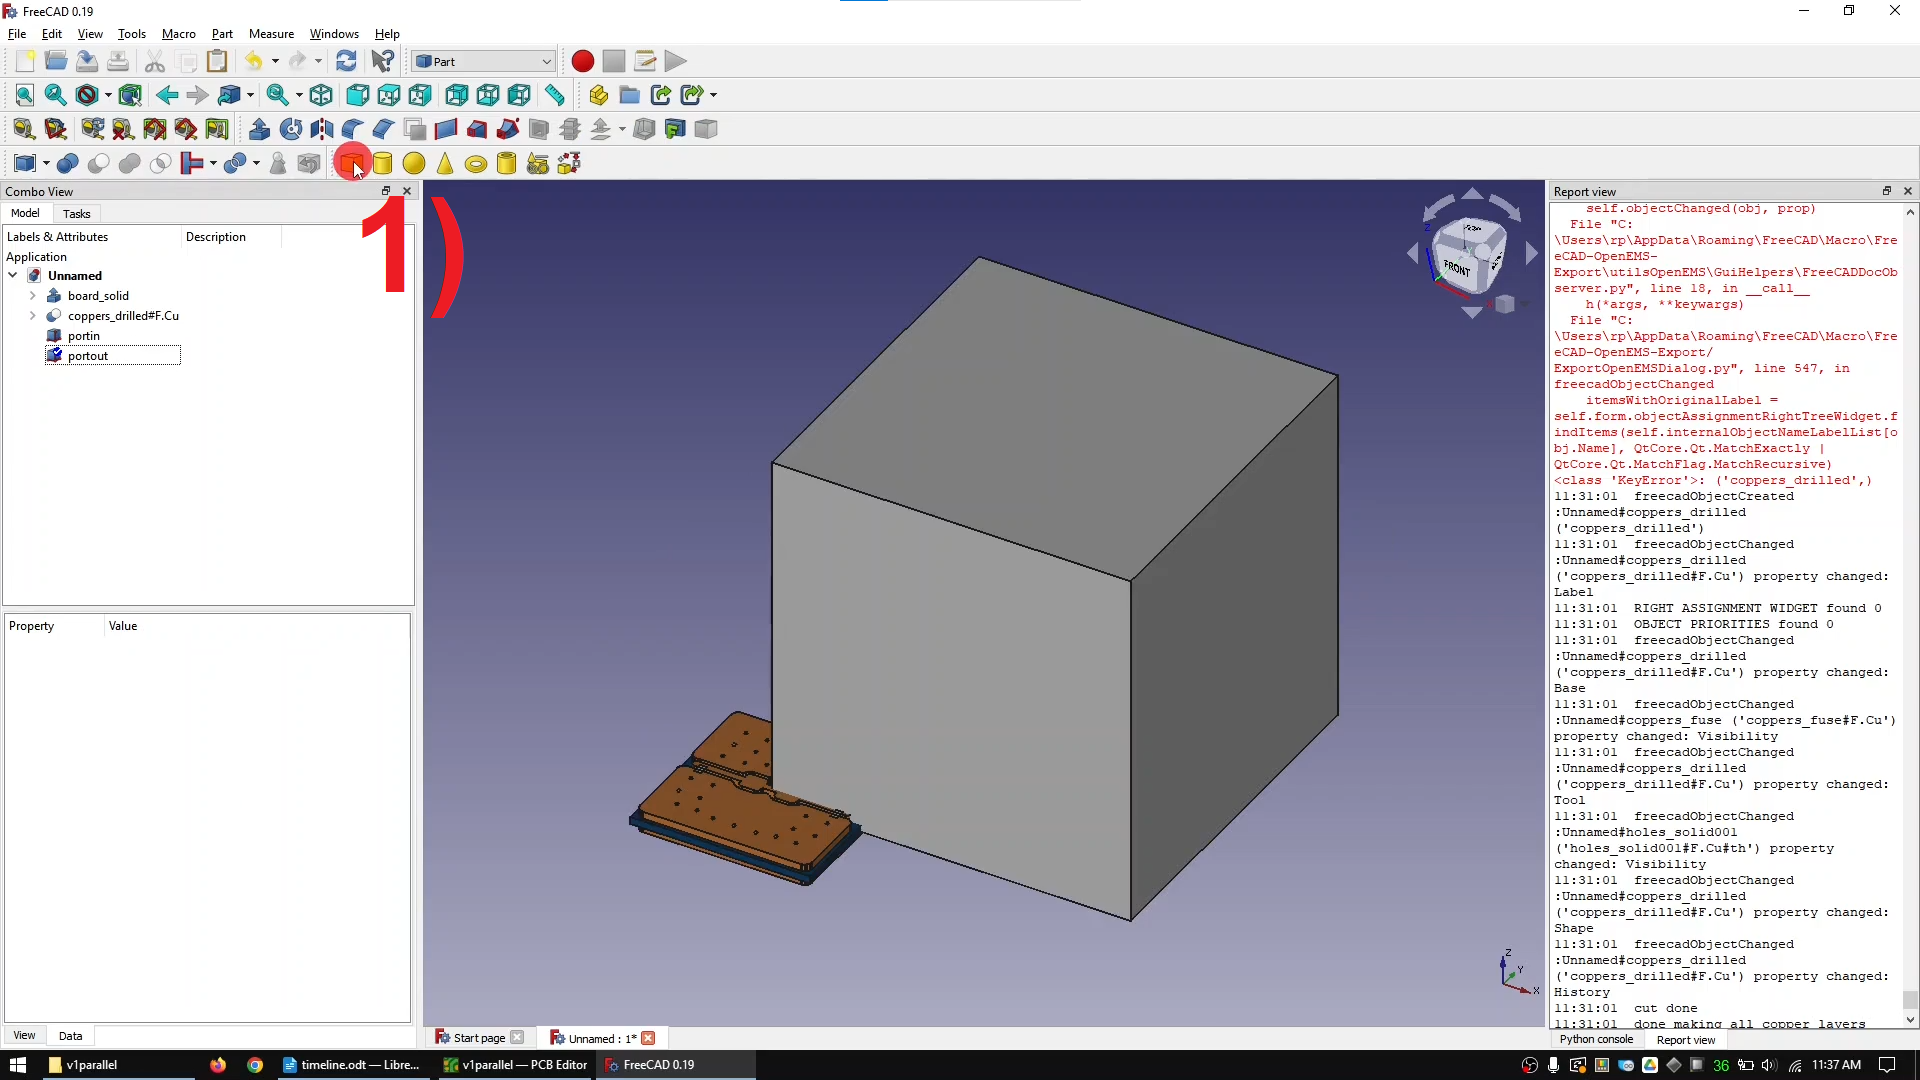Expand the coppers_drilled#F.Cu tree item

[x=32, y=315]
